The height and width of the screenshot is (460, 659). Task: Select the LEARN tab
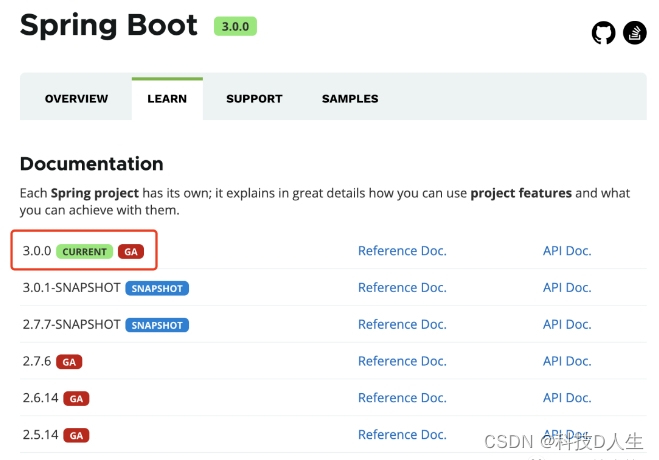tap(167, 99)
